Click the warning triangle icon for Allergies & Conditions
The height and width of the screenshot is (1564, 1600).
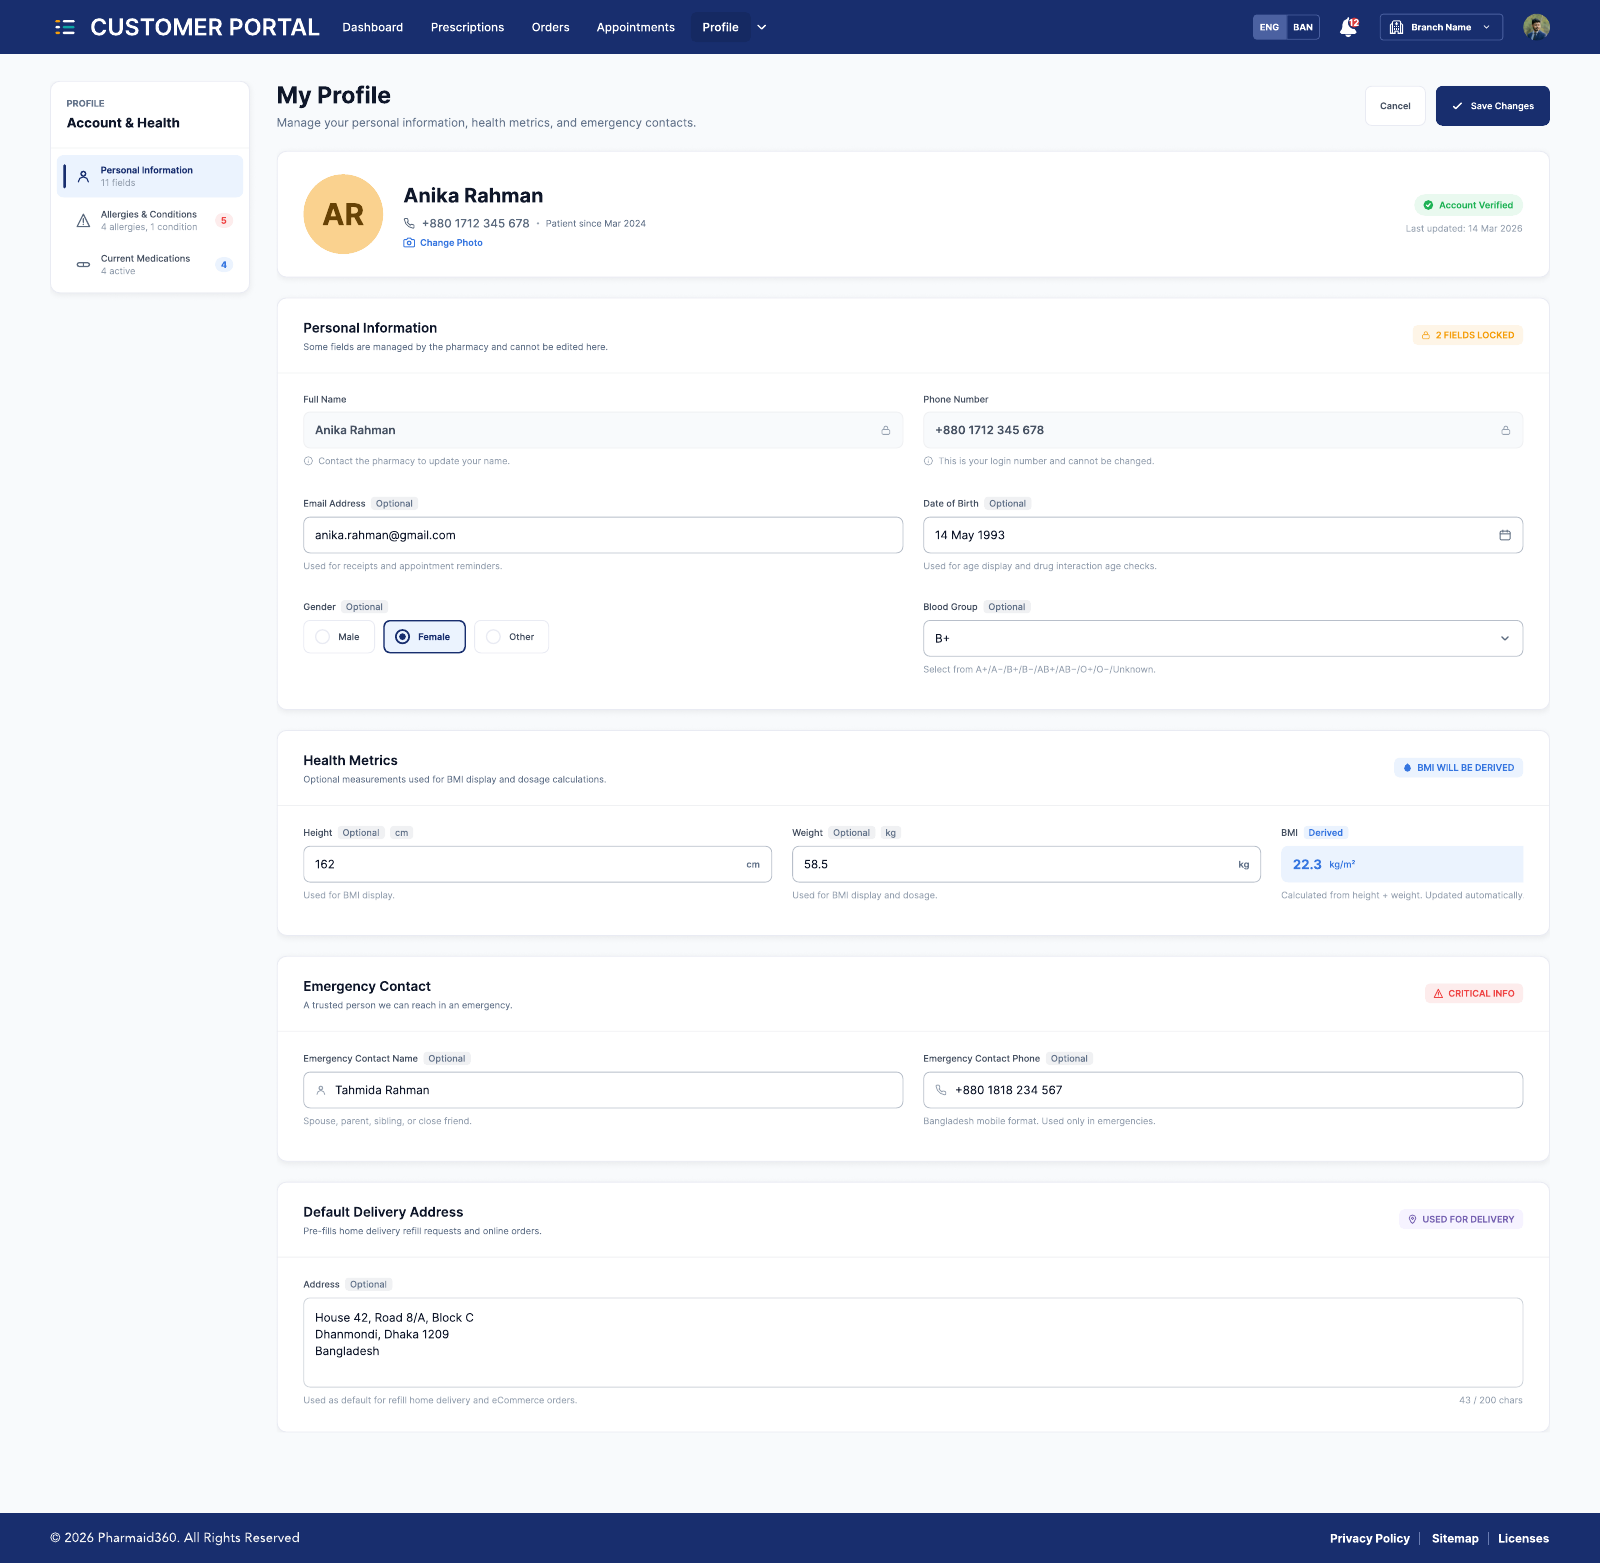[83, 220]
